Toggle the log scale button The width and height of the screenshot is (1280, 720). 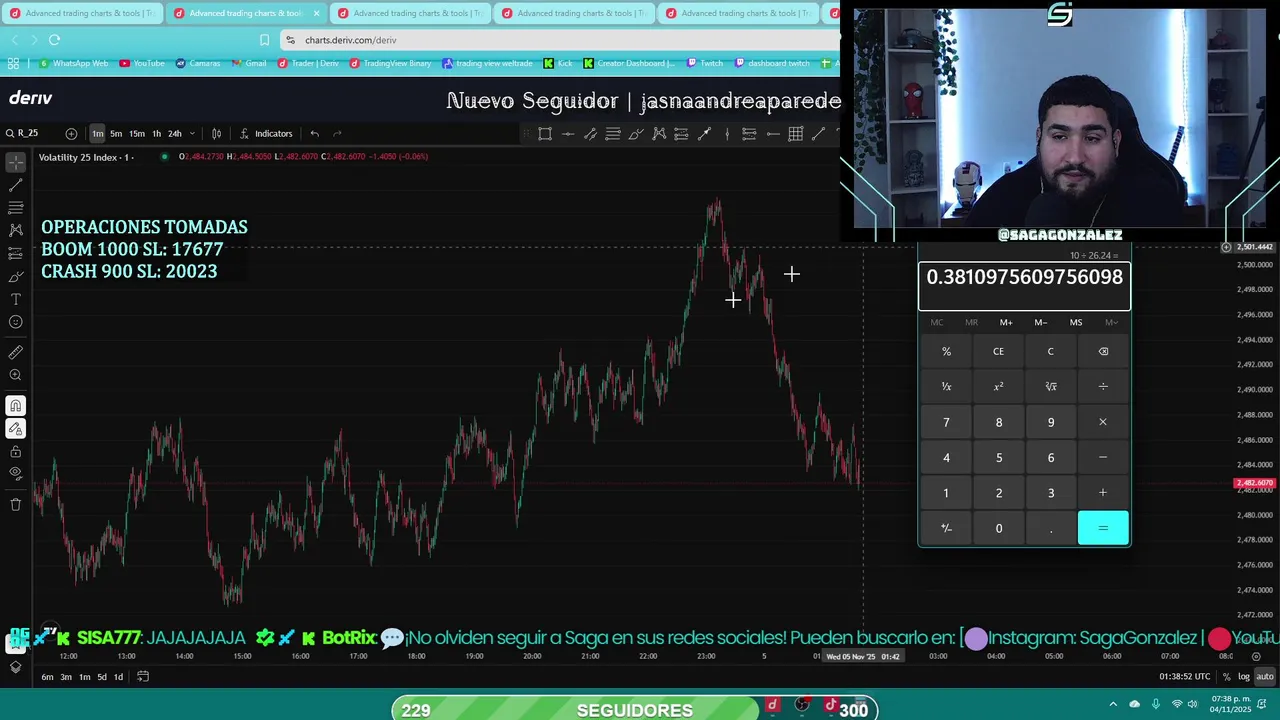(1244, 677)
